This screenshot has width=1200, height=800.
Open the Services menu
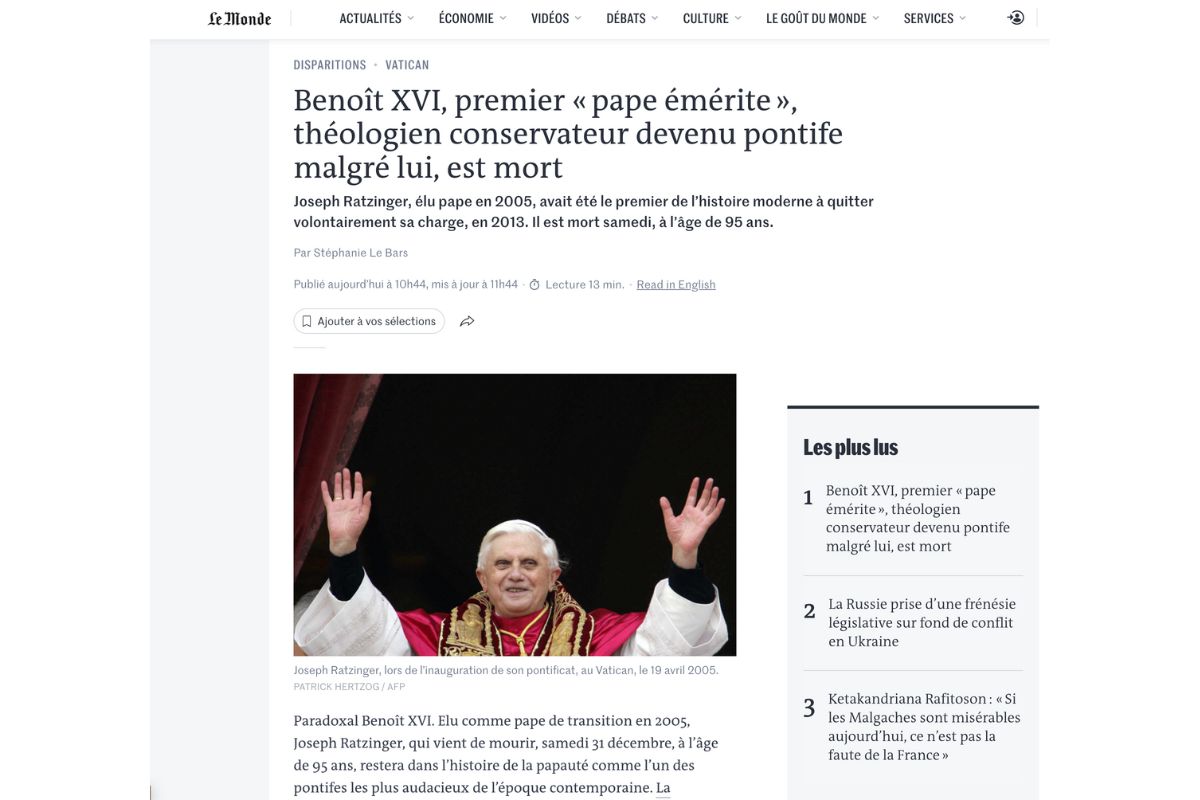pyautogui.click(x=935, y=18)
